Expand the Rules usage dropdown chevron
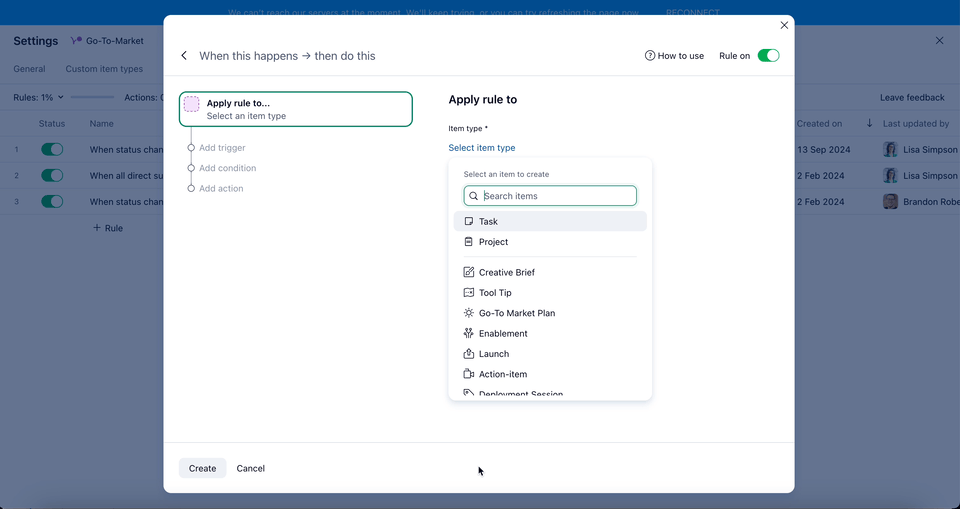The image size is (960, 509). tap(61, 97)
